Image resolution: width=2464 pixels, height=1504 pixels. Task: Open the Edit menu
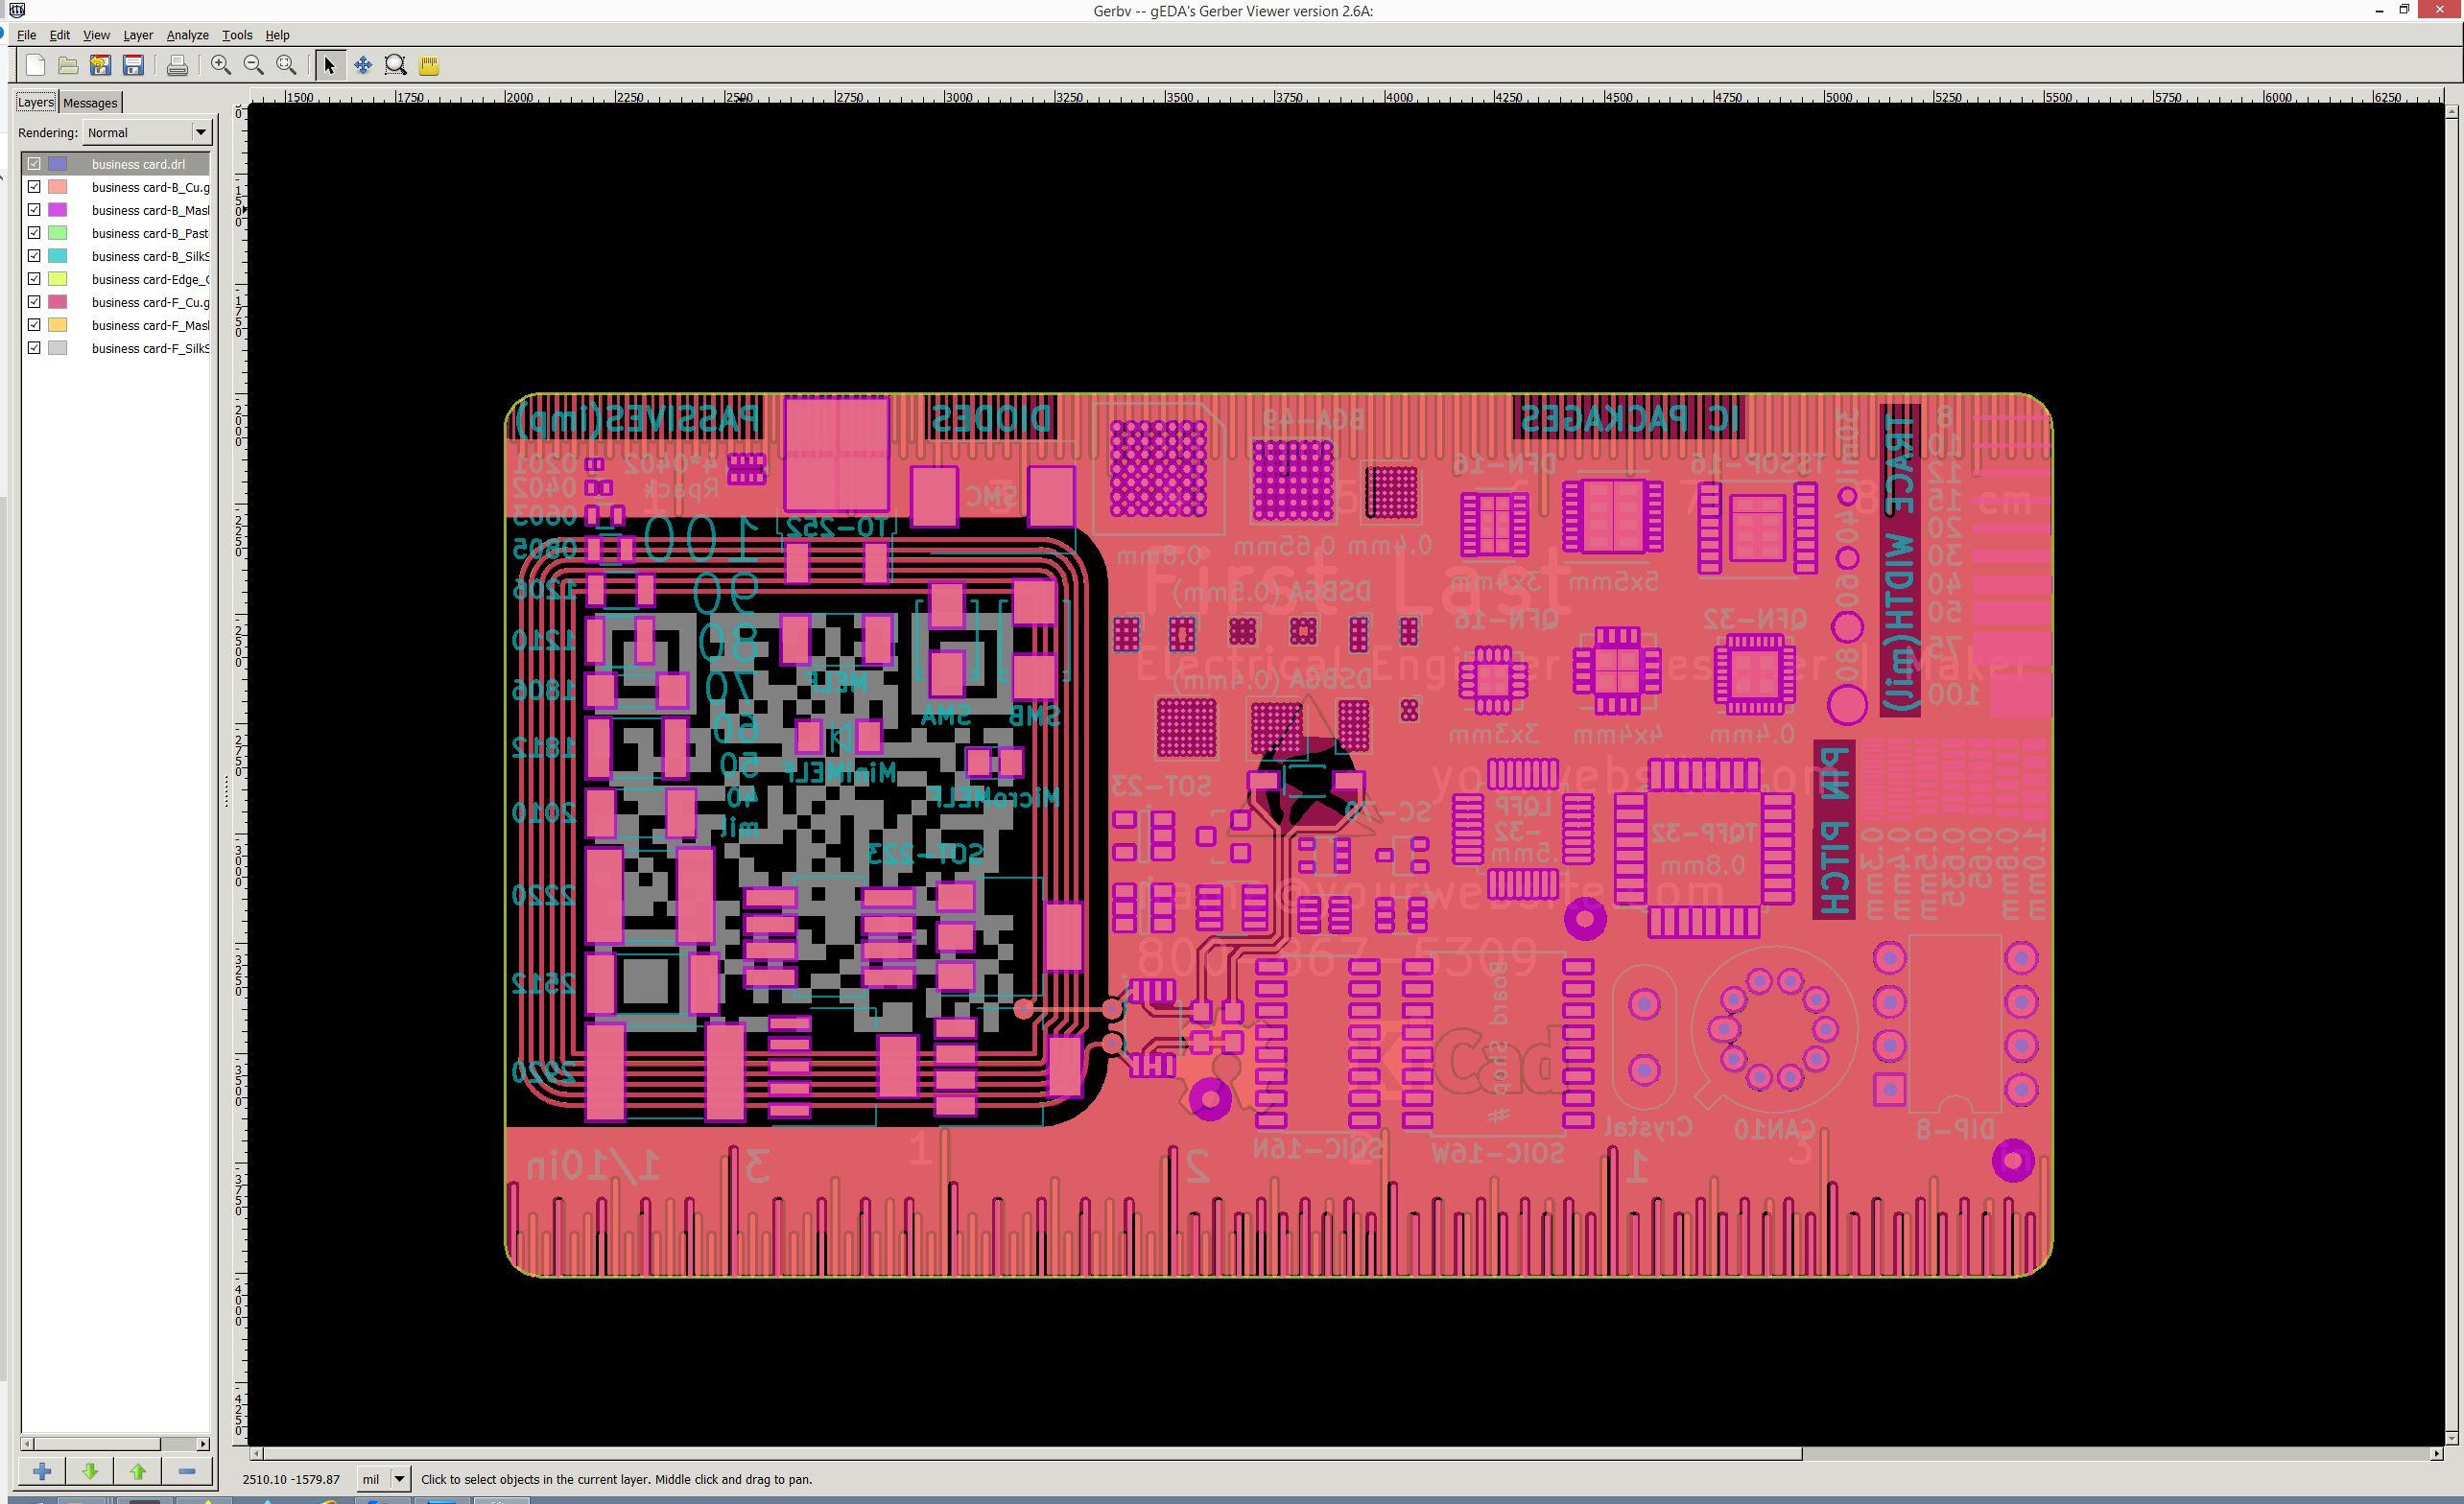coord(59,35)
